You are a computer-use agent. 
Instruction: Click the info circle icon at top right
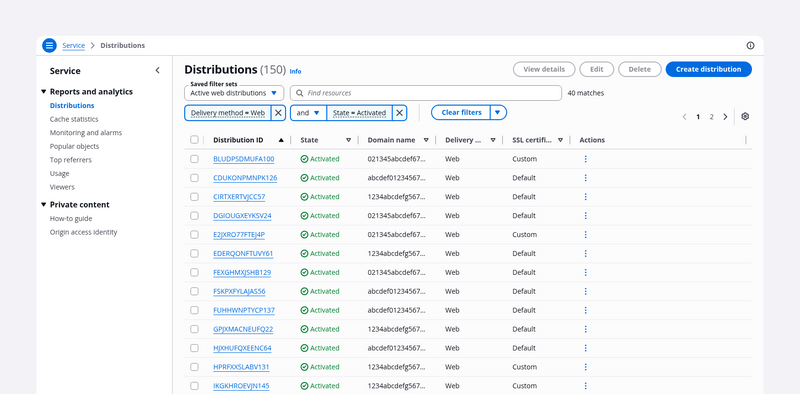[x=750, y=45]
